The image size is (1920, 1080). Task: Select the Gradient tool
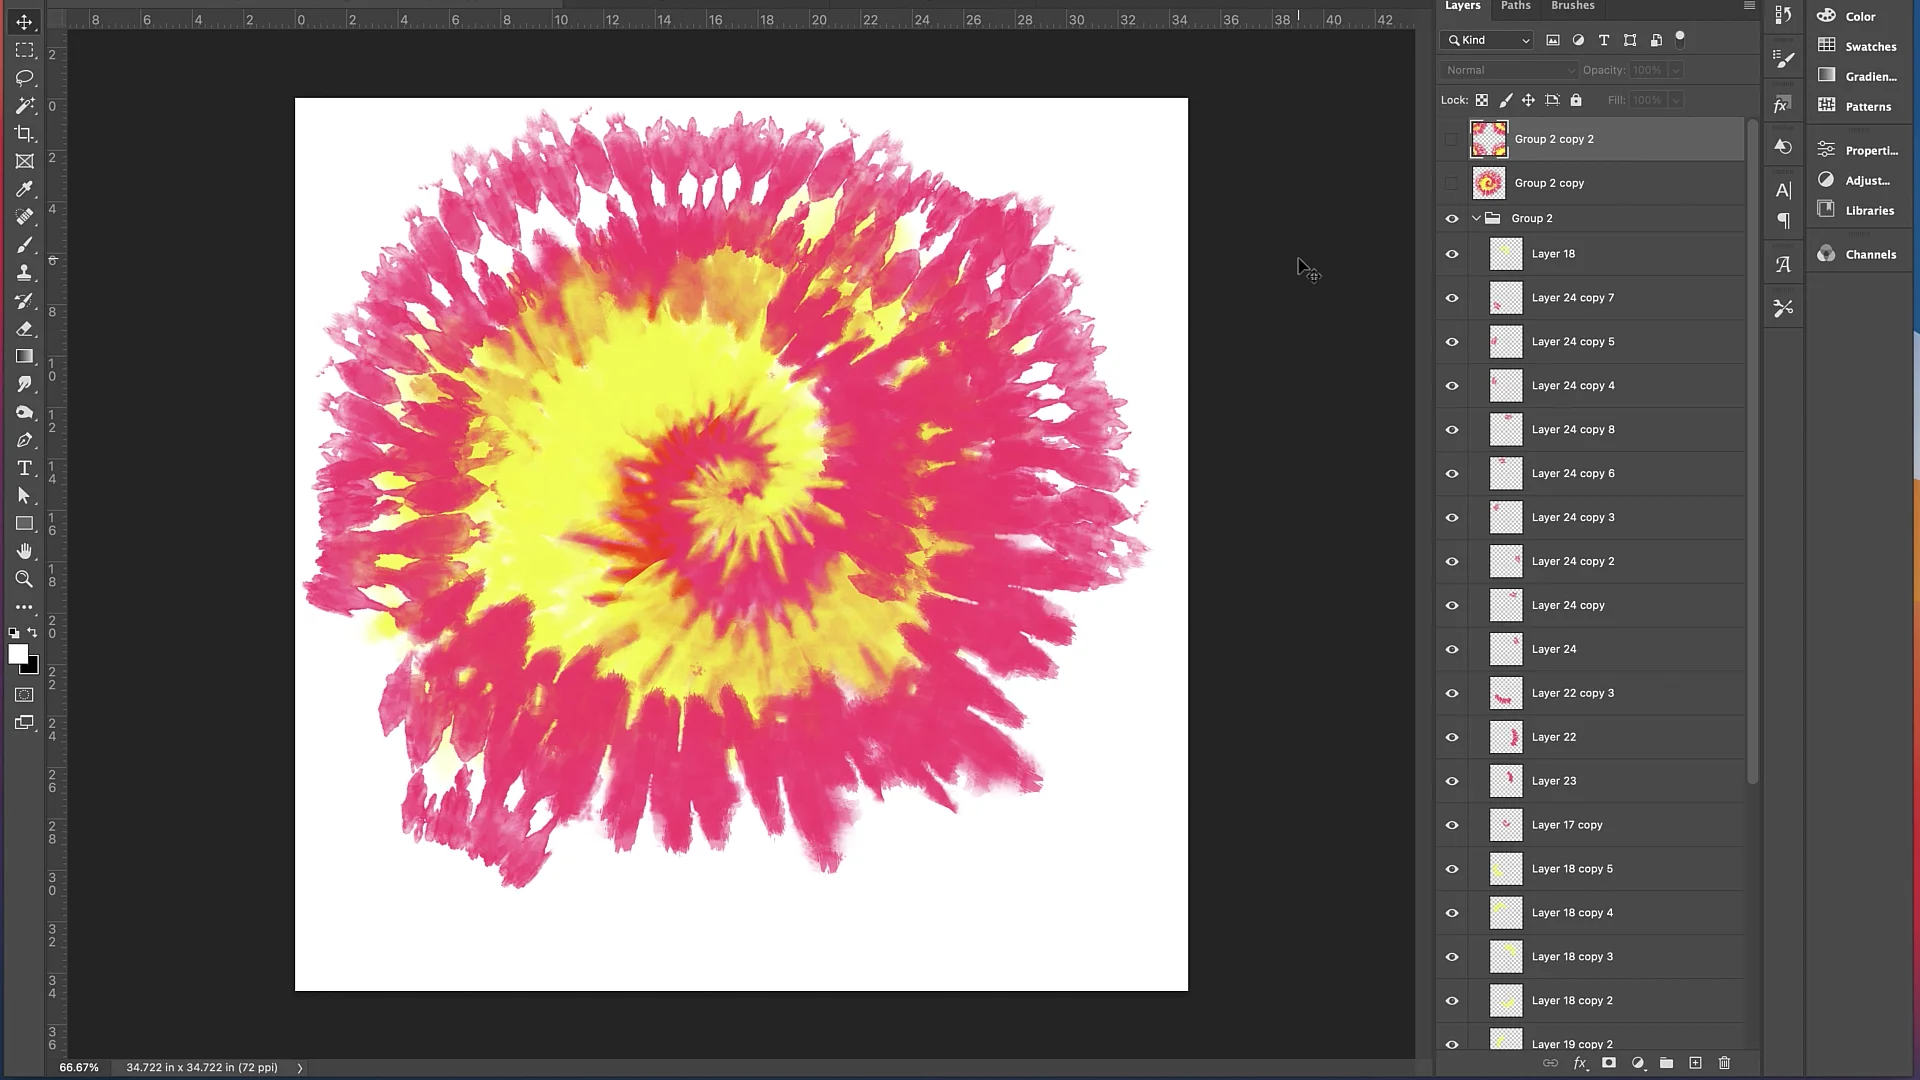click(24, 356)
